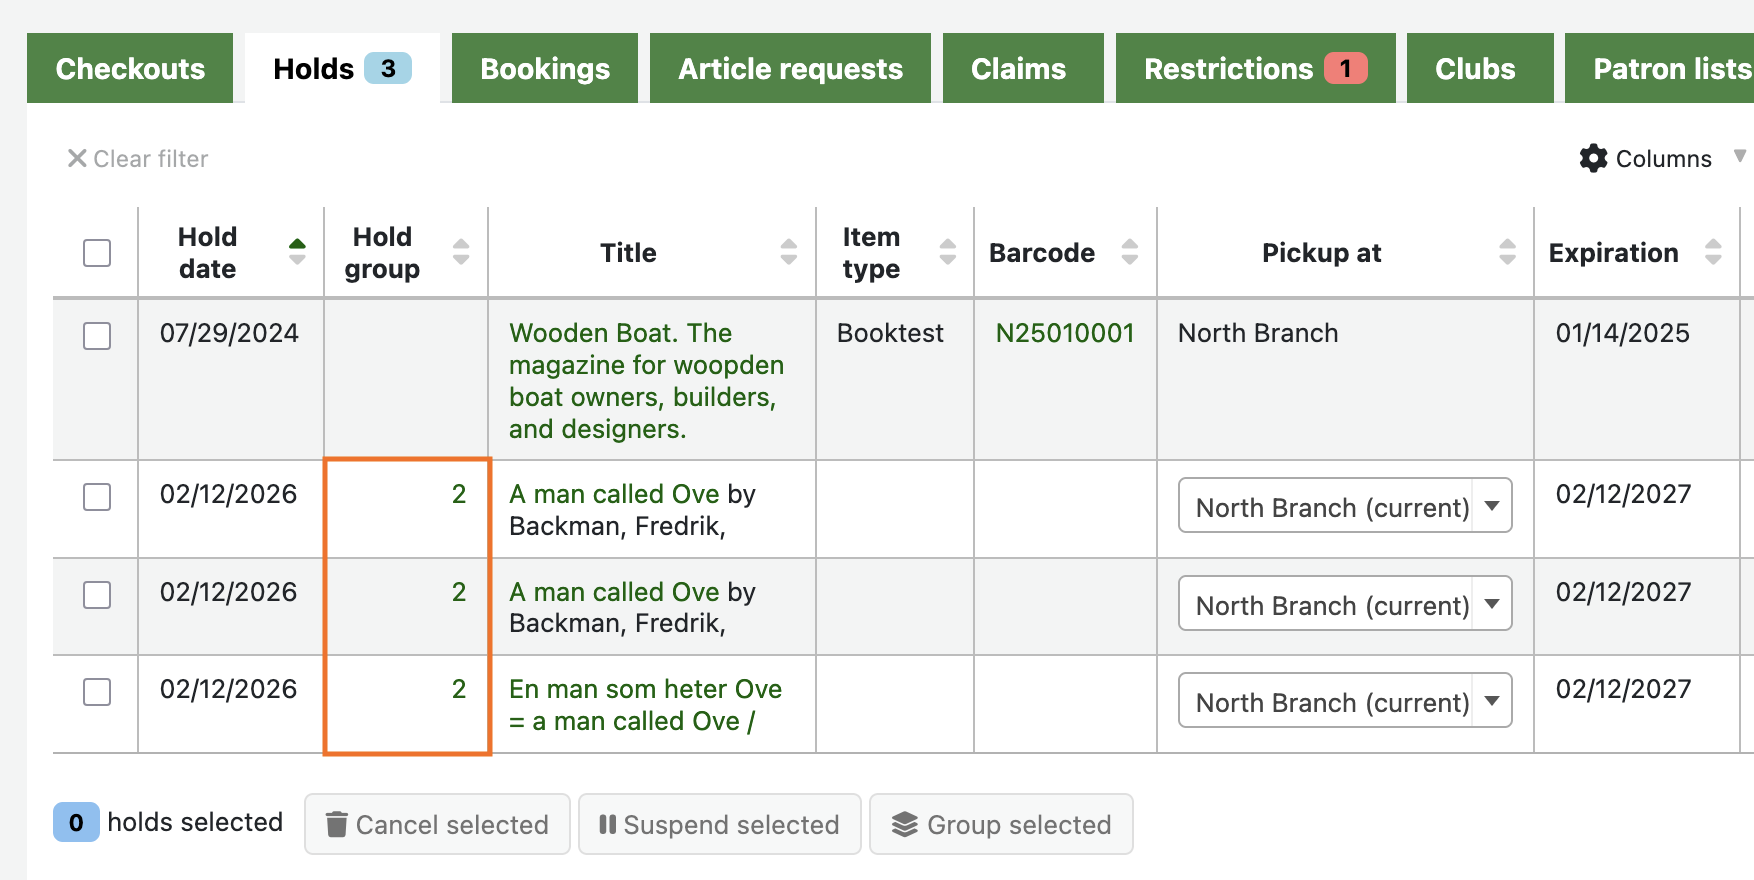Switch to the Checkouts tab
Screen dimensions: 1754x880
pyautogui.click(x=130, y=68)
